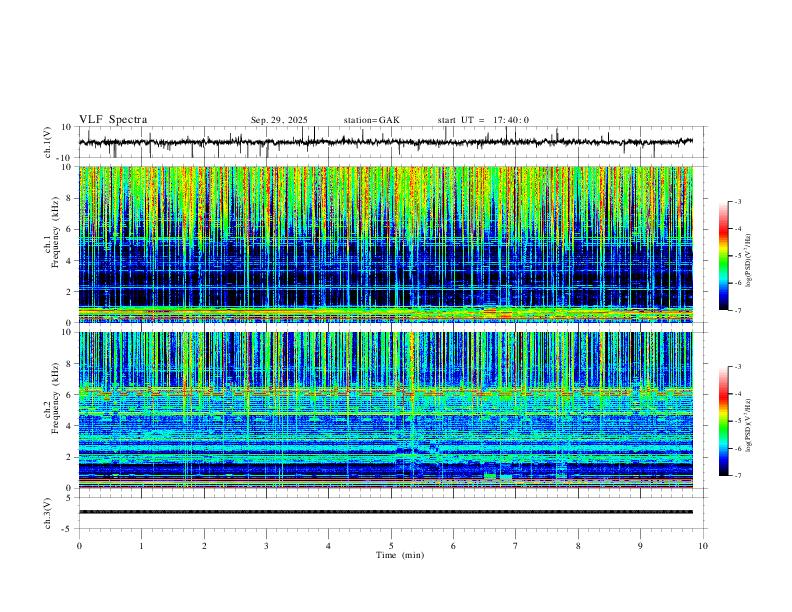Image resolution: width=792 pixels, height=612 pixels.
Task: Click time axis tick label "1"
Action: (141, 546)
